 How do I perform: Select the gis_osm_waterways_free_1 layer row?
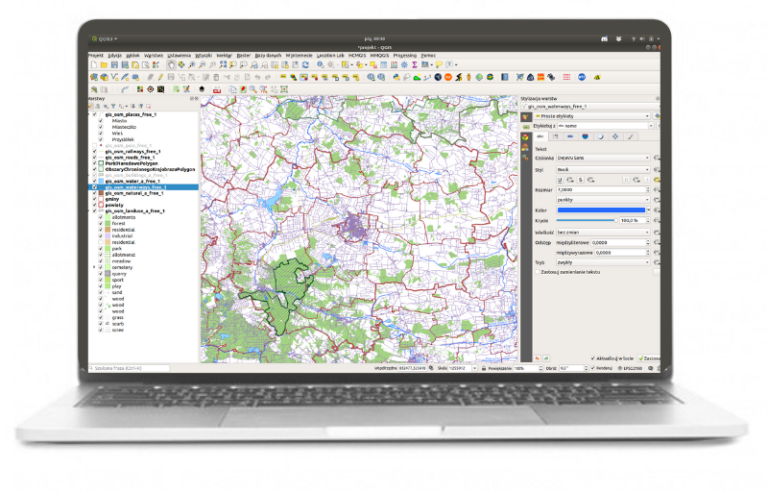tap(144, 187)
